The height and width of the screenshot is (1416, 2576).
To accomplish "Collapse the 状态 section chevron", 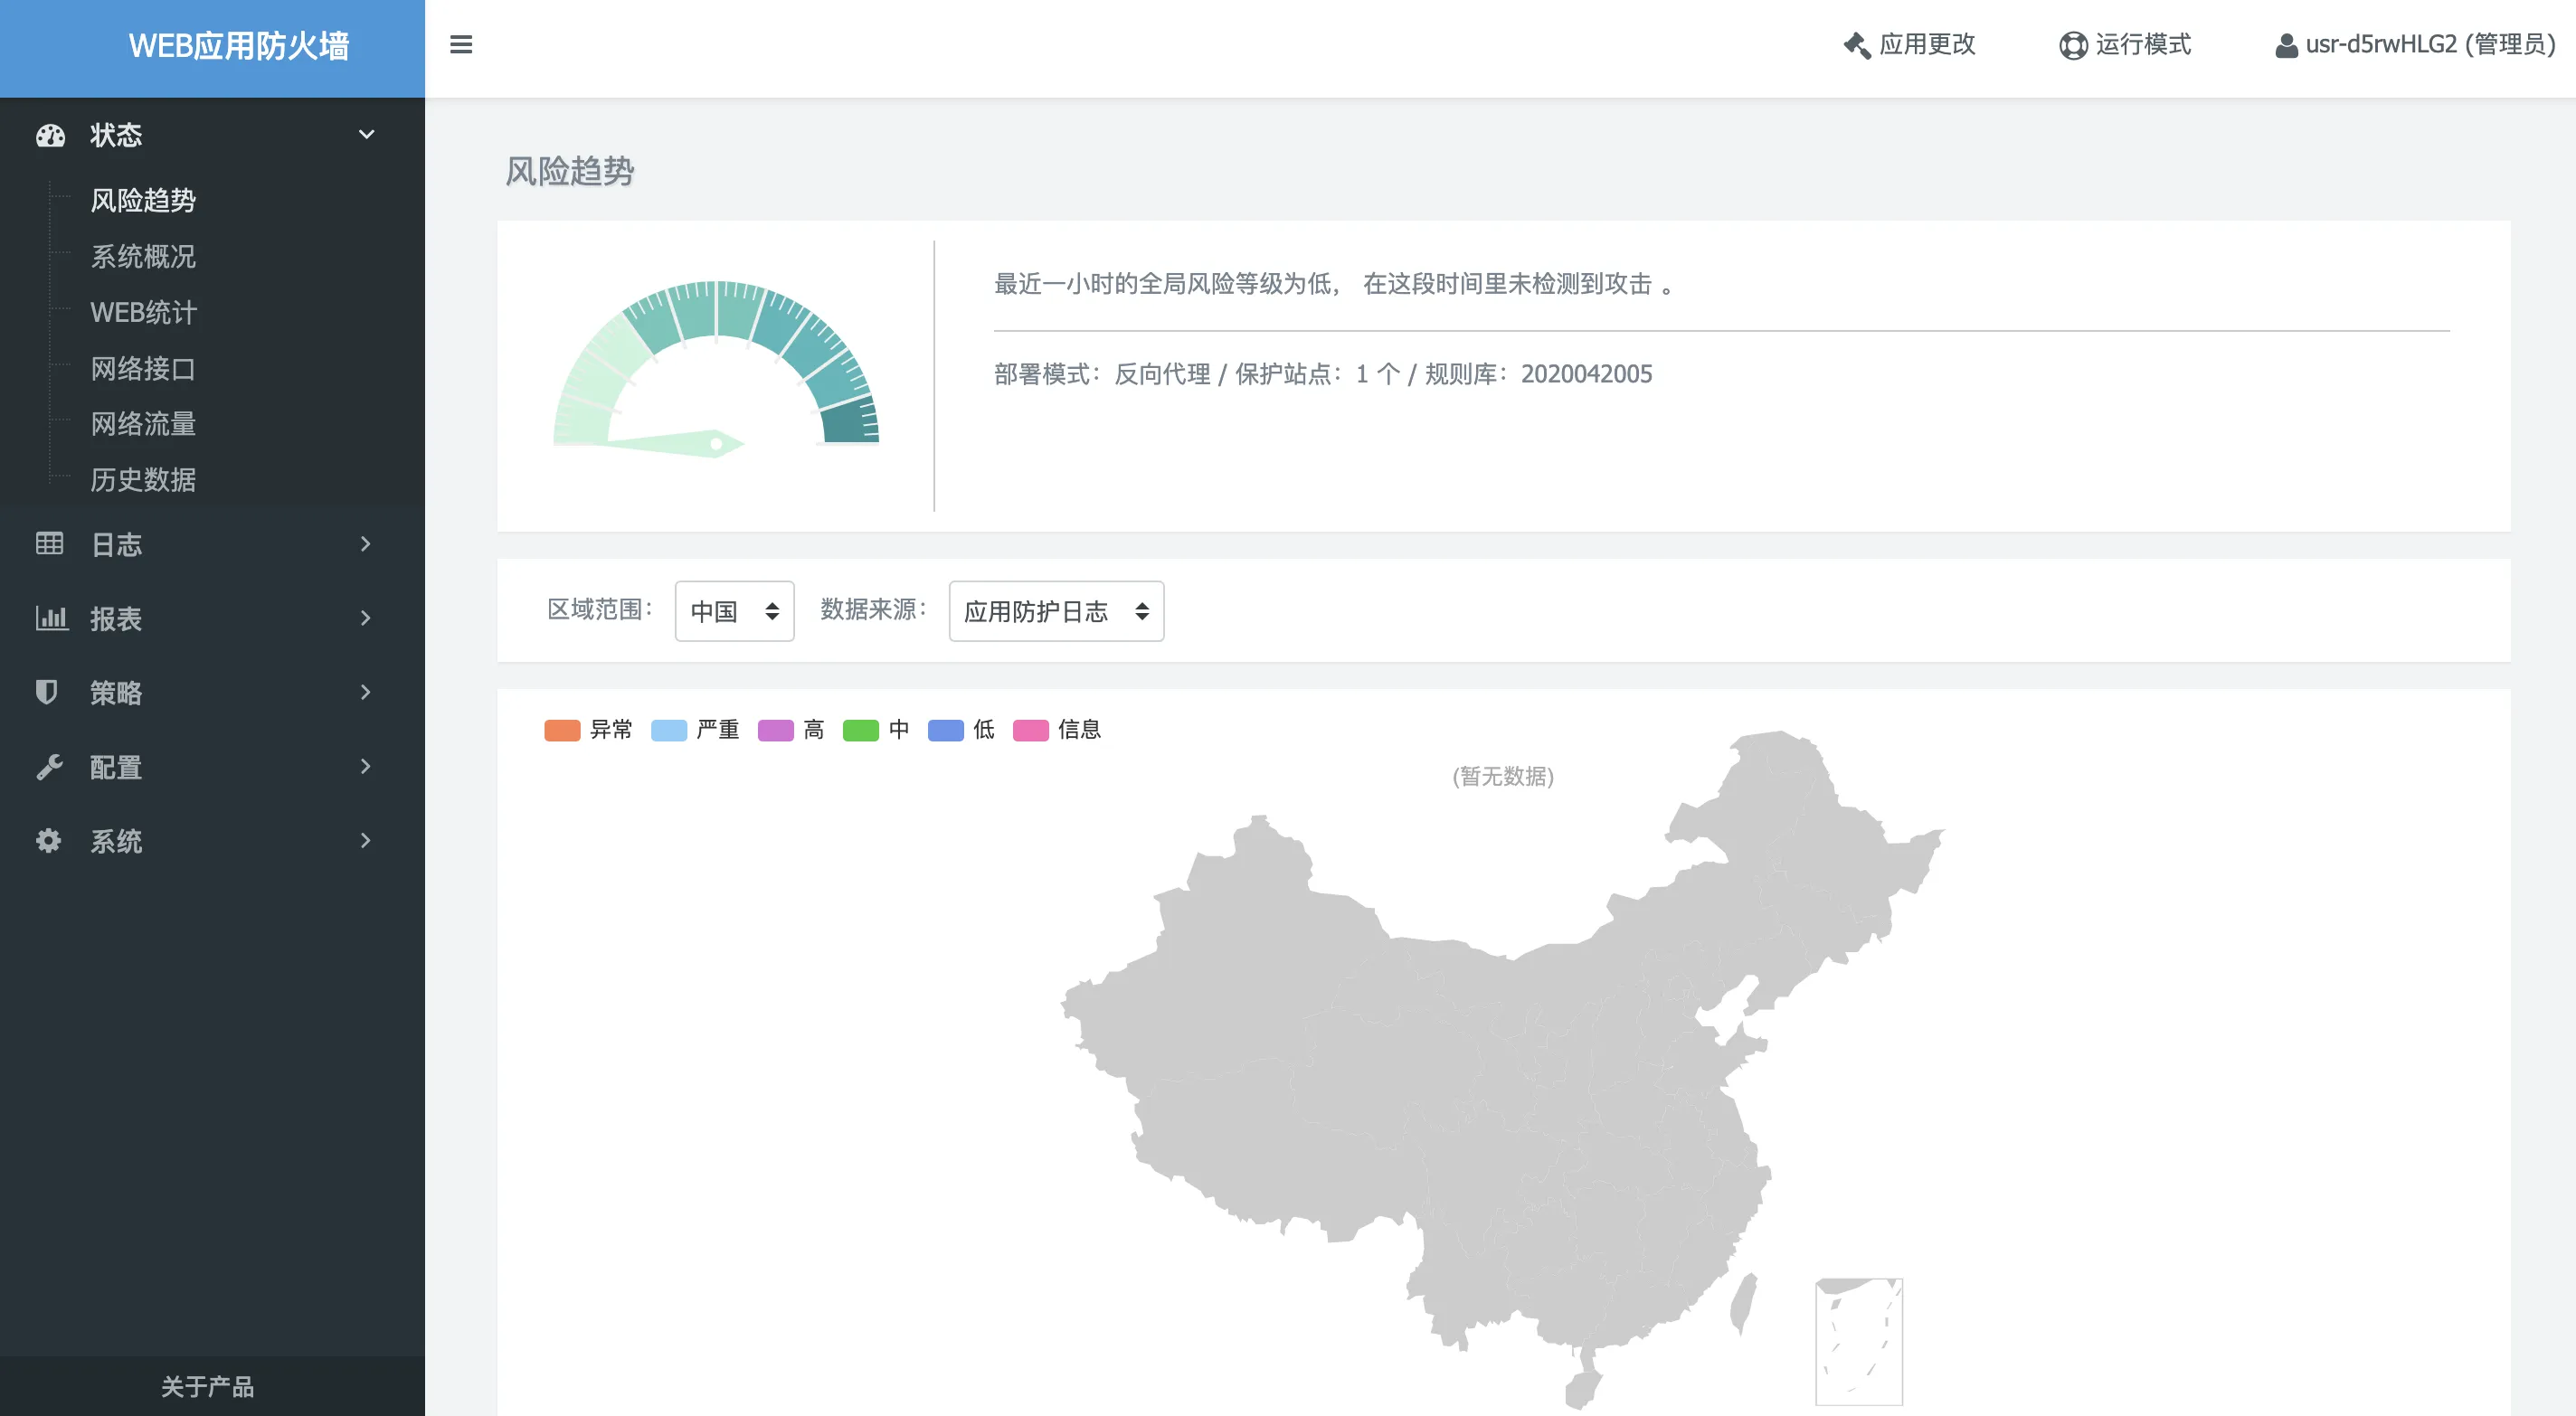I will tap(366, 135).
